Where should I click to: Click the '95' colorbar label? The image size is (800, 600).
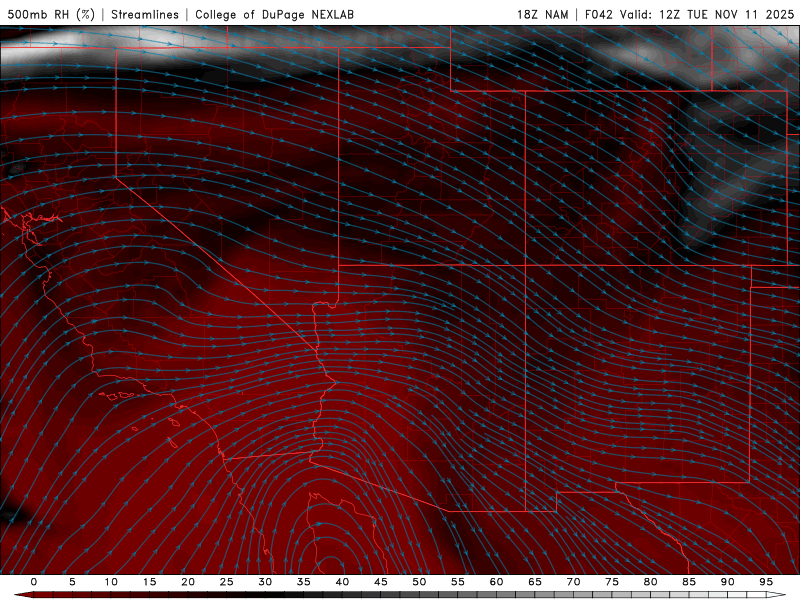point(766,582)
